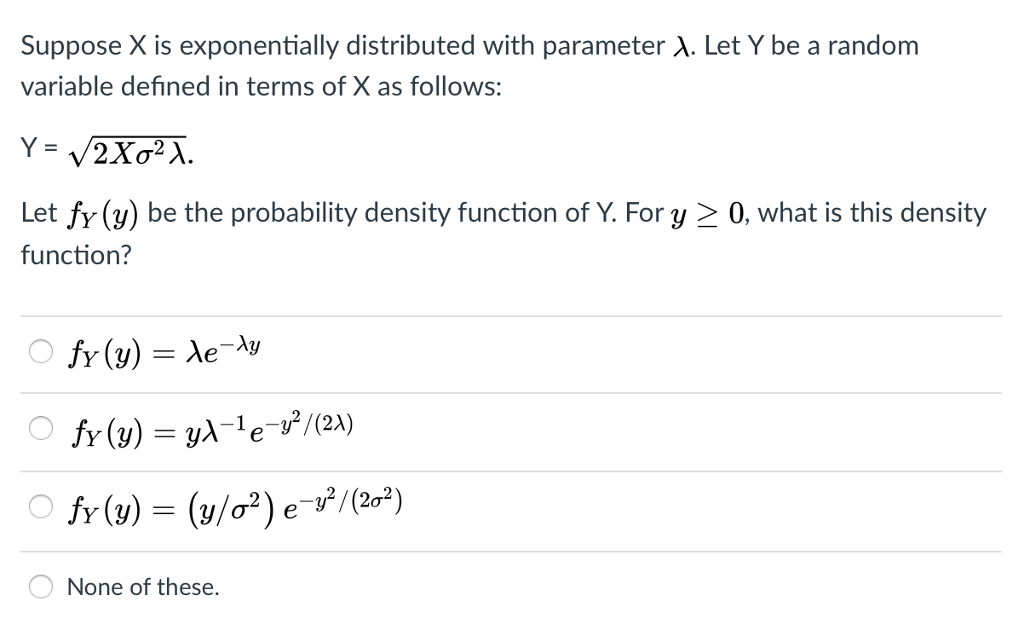This screenshot has width=1024, height=636.
Task: Click the question prompt about density function
Action: [500, 213]
